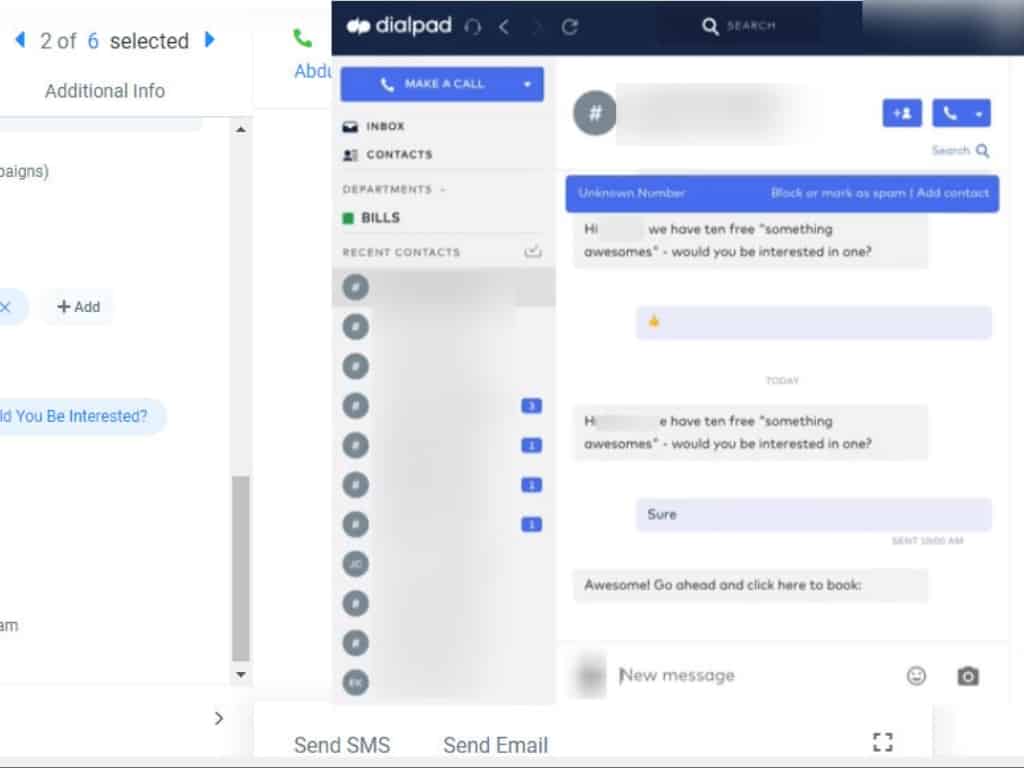Image resolution: width=1024 pixels, height=768 pixels.
Task: Click Block or mark as spam link
Action: [838, 193]
